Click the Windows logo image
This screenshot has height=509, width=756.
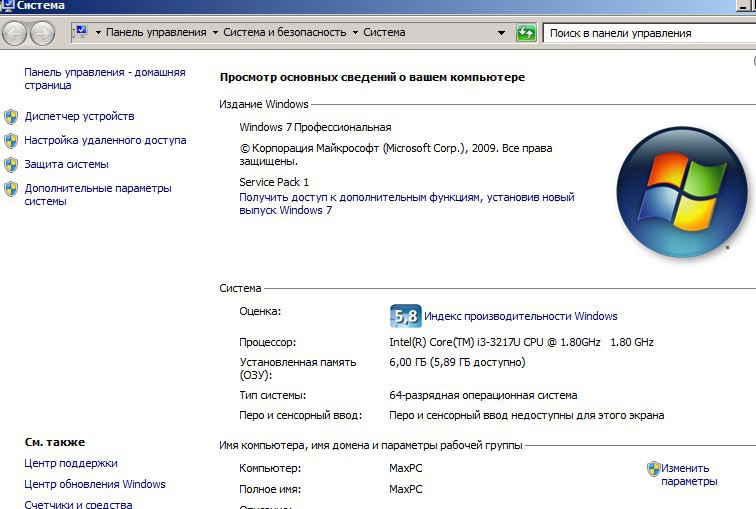pos(682,192)
